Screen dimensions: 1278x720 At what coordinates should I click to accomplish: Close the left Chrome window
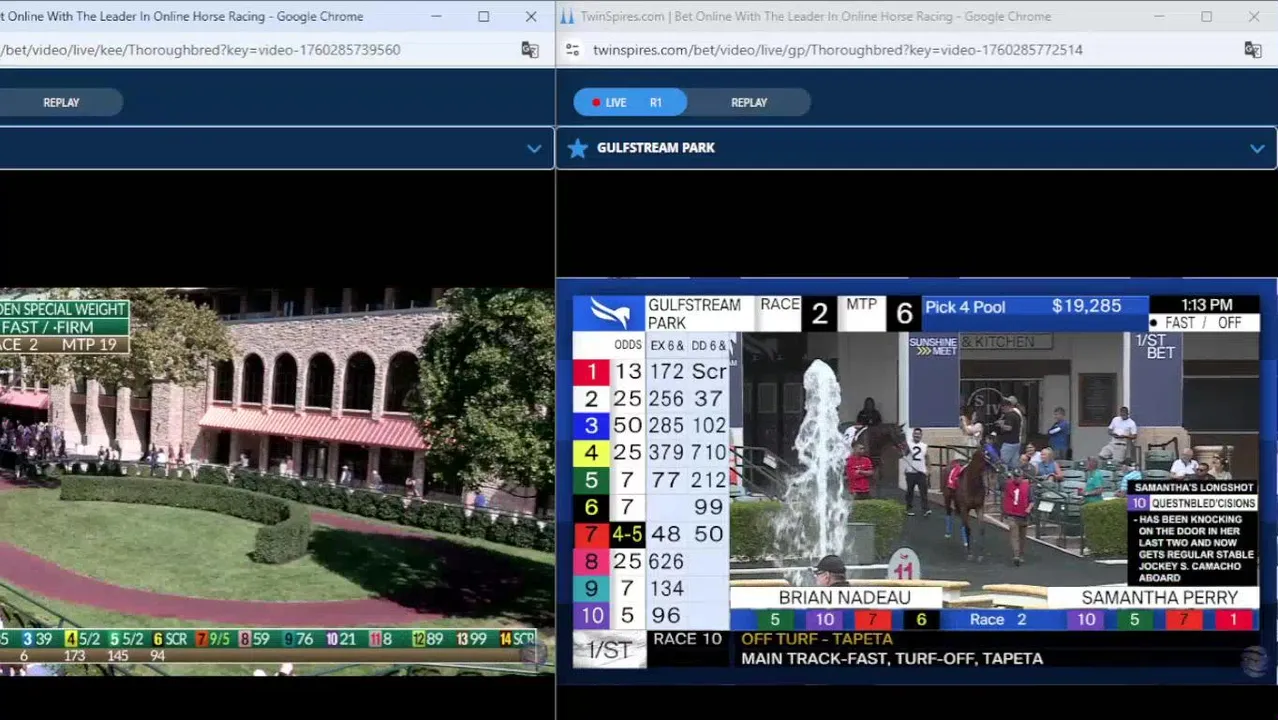531,16
